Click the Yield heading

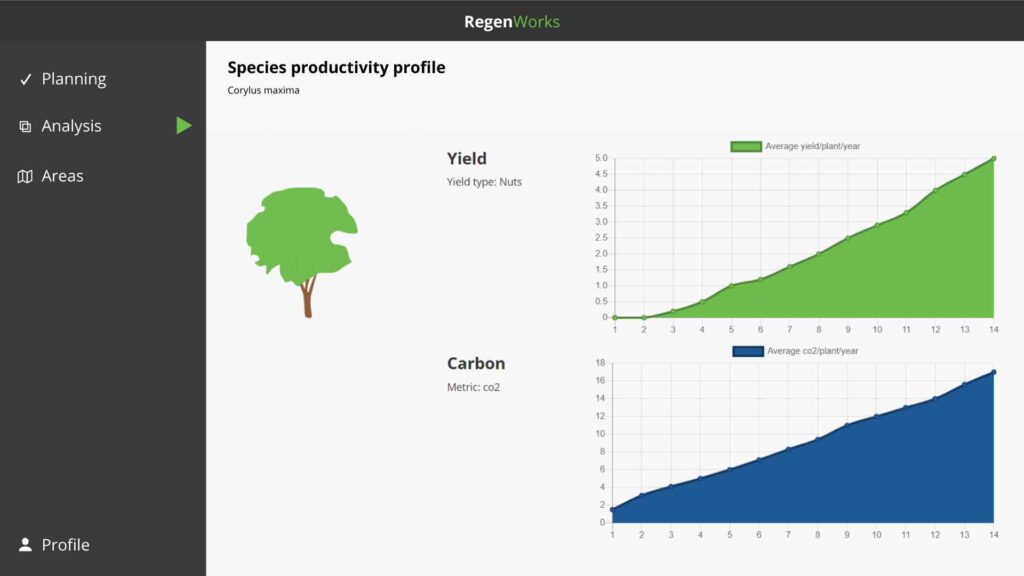click(x=466, y=159)
